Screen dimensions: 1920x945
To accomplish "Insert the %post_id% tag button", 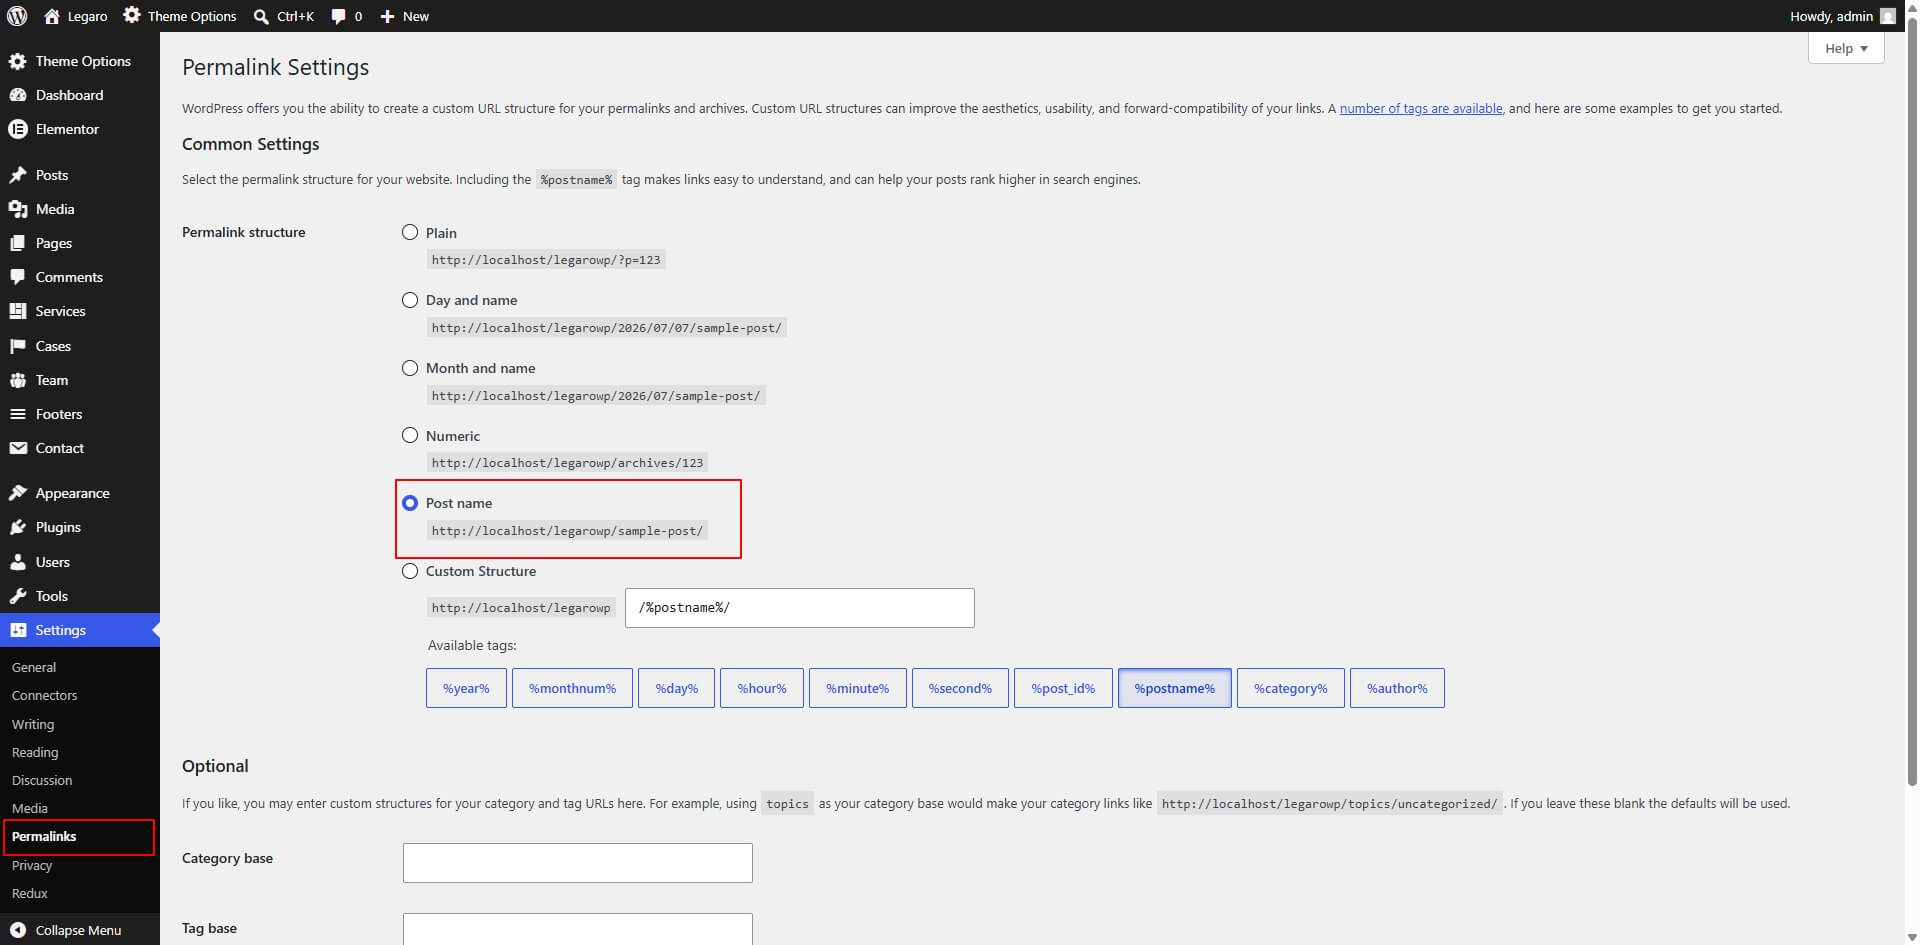I will point(1063,688).
